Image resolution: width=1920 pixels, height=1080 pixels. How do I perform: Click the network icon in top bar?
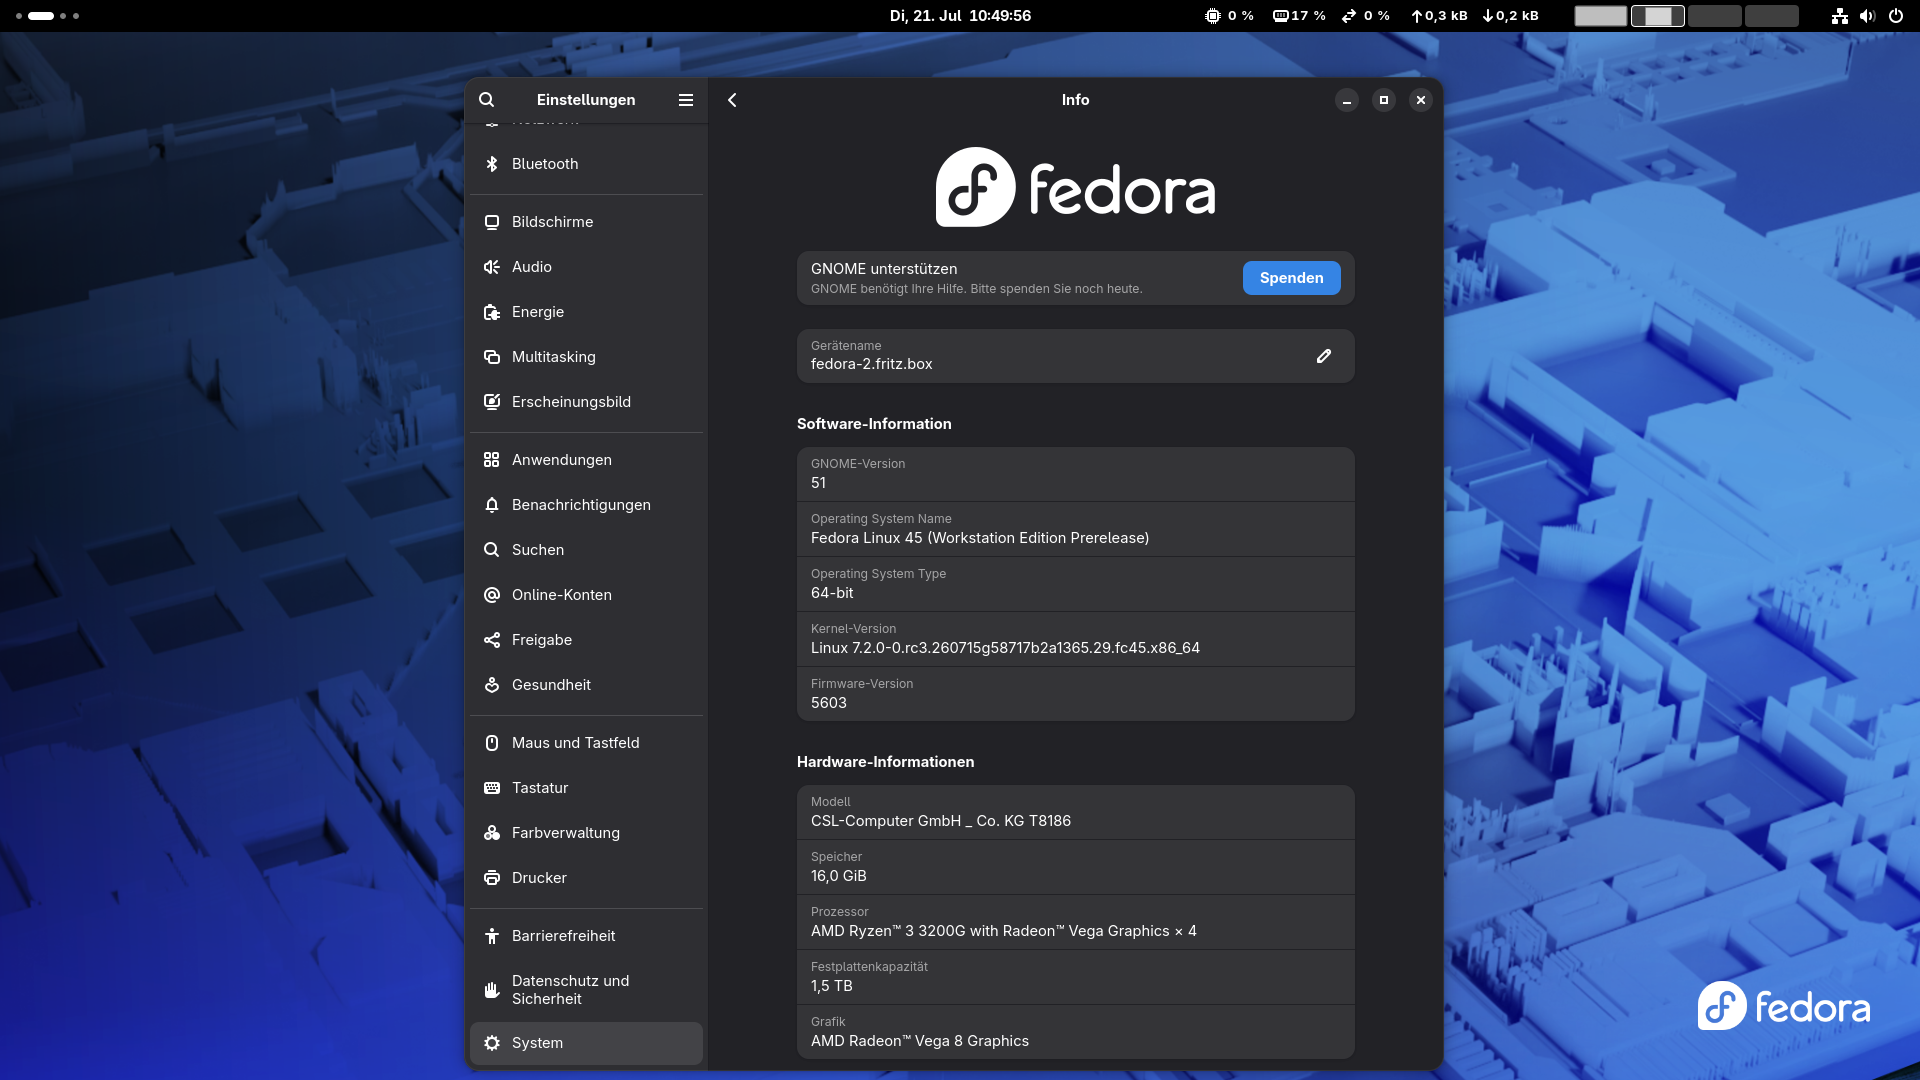coord(1839,16)
